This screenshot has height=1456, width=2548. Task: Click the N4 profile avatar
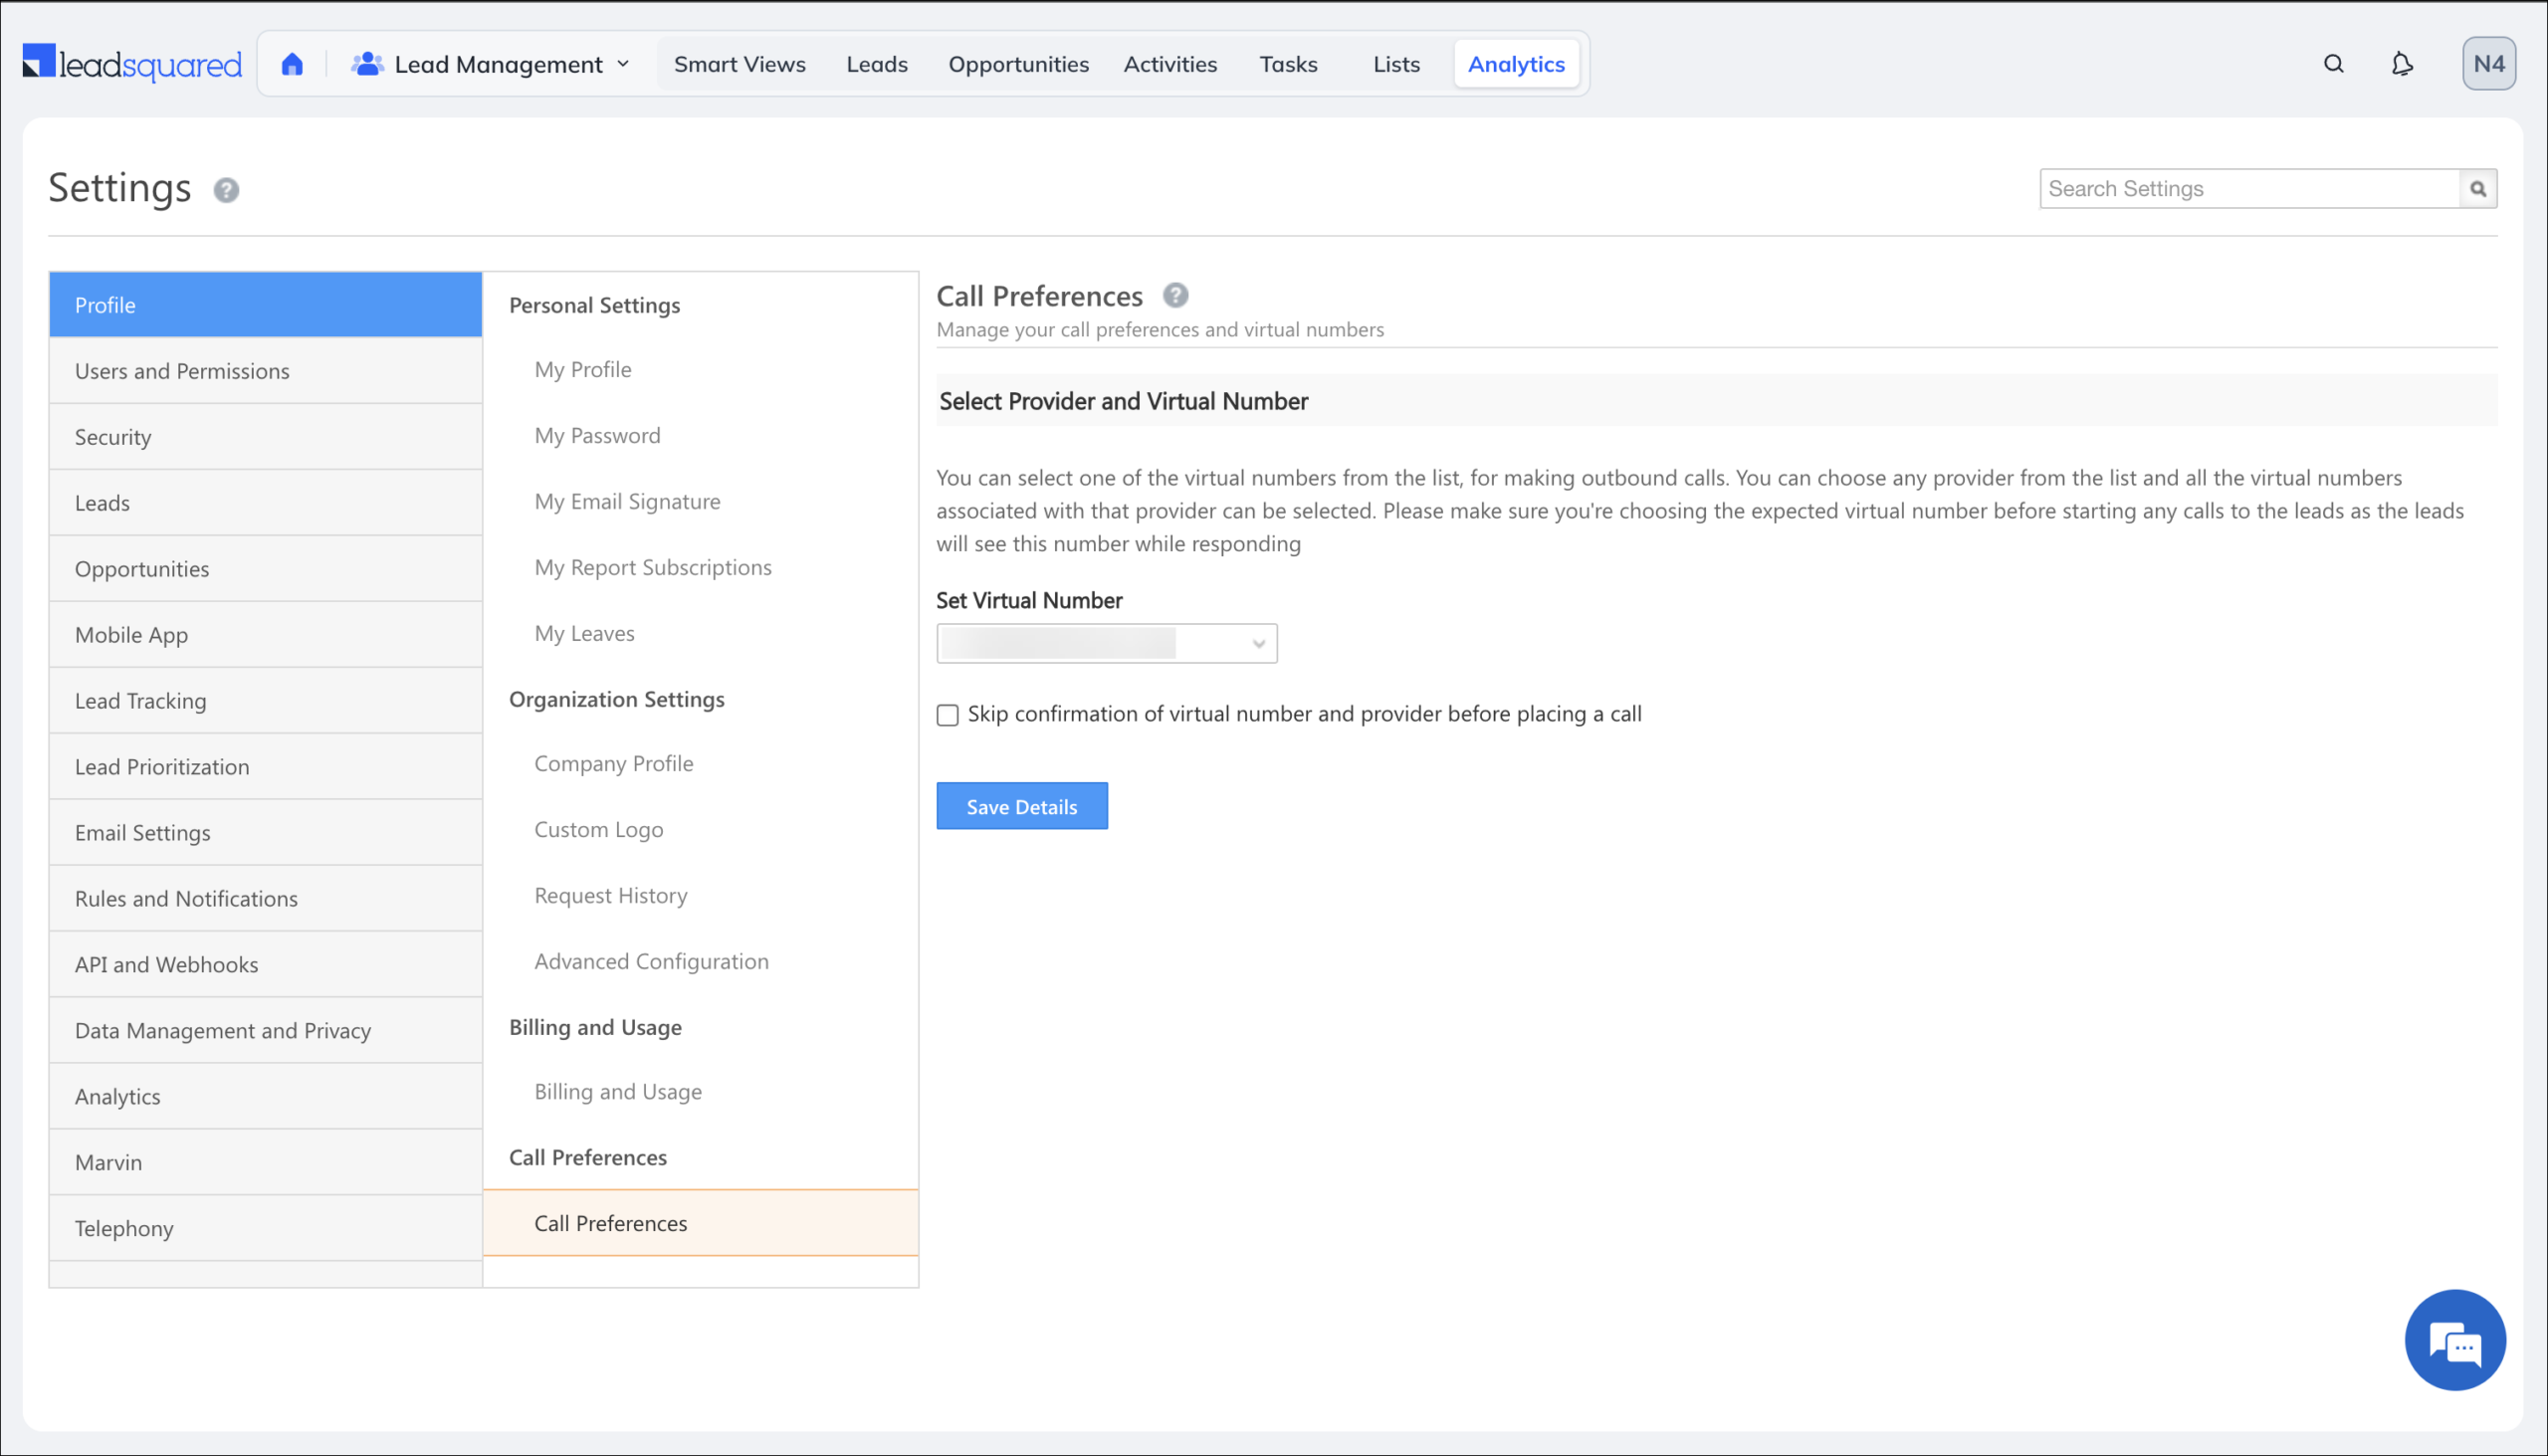2489,63
